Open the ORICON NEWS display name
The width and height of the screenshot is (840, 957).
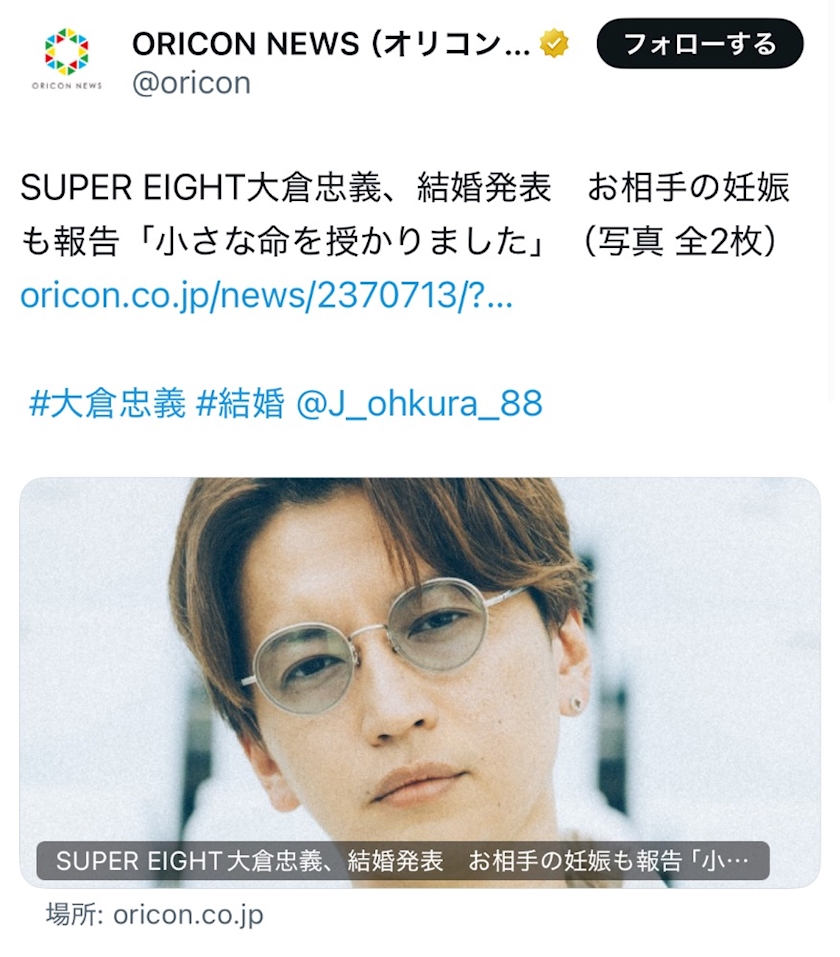(331, 44)
